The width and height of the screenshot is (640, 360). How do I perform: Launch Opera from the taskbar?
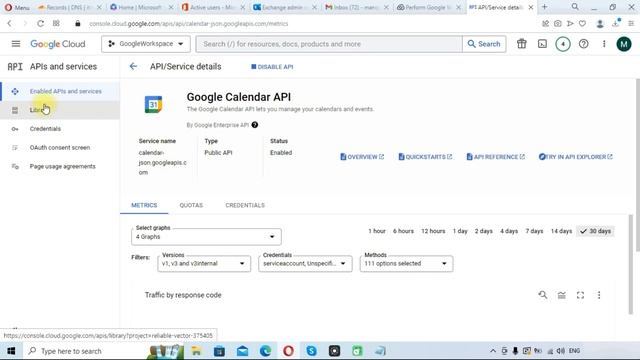(288, 351)
